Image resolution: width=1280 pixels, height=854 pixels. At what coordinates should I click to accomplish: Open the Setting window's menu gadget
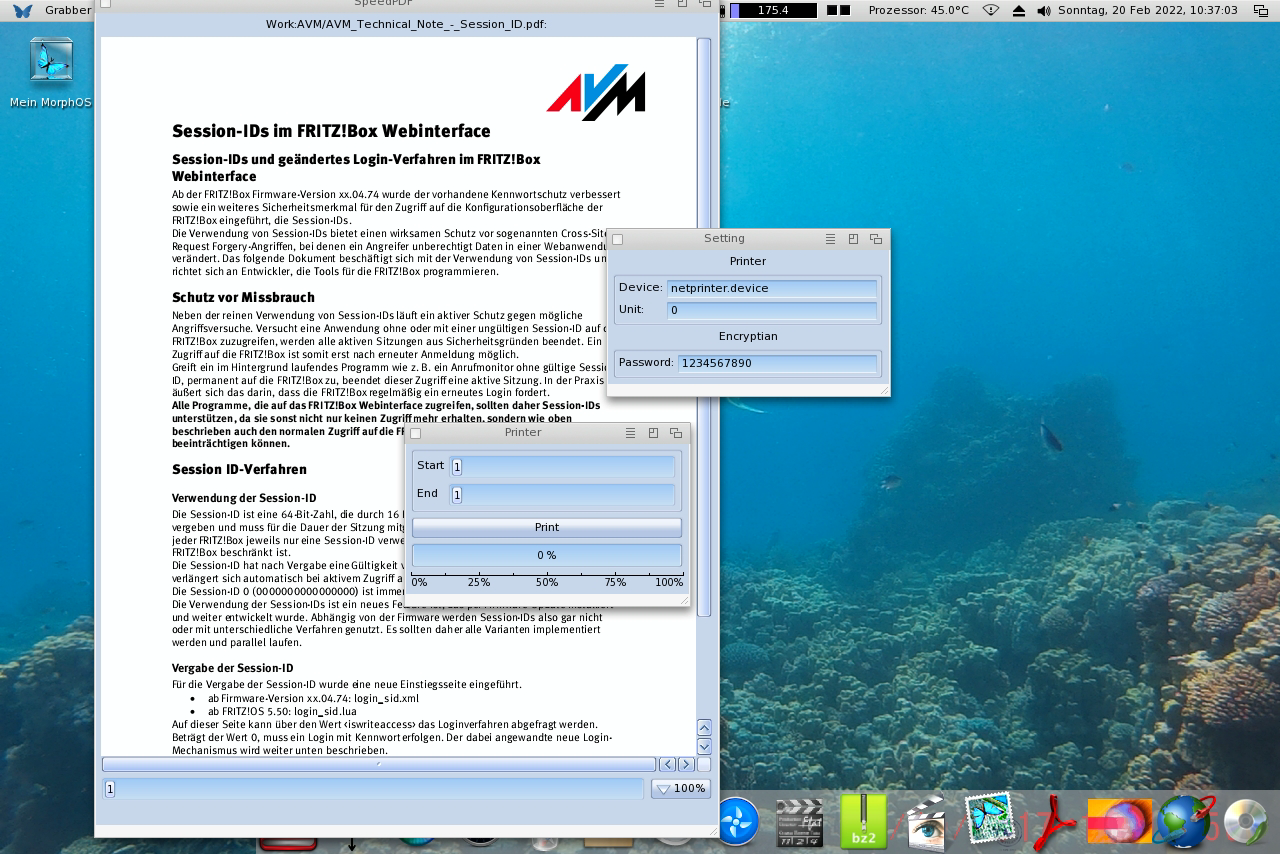point(830,239)
